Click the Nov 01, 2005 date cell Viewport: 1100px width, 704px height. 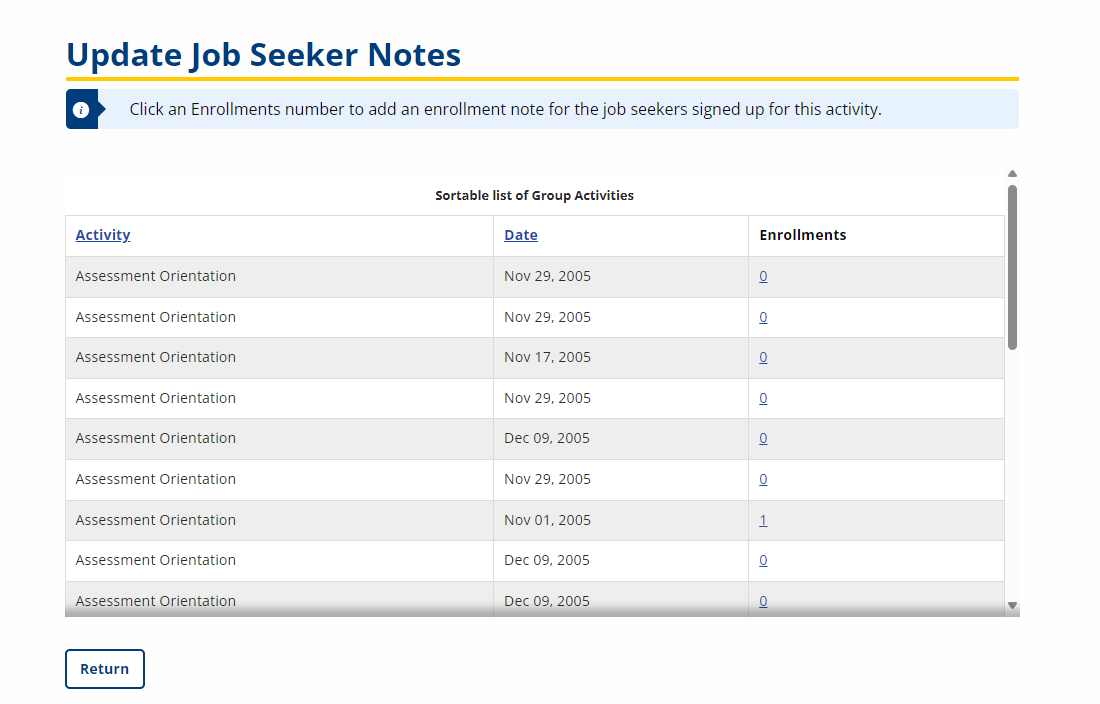point(547,520)
